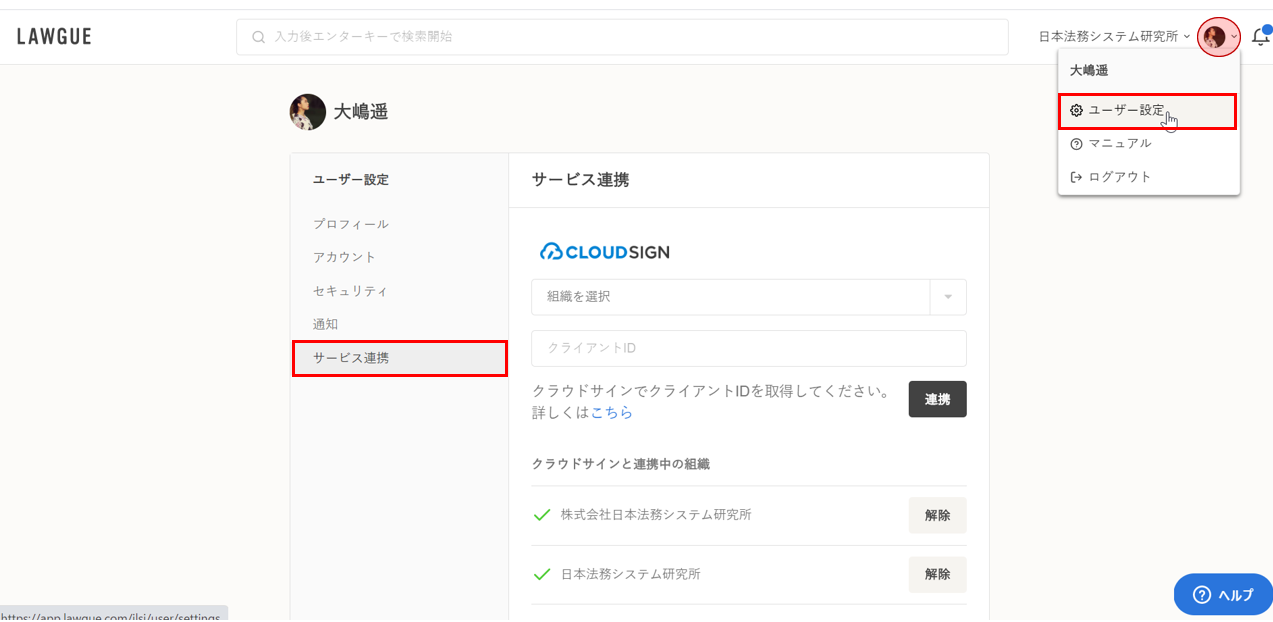The width and height of the screenshot is (1273, 622).
Task: Toggle the chevron beside the user avatar
Action: click(1234, 37)
